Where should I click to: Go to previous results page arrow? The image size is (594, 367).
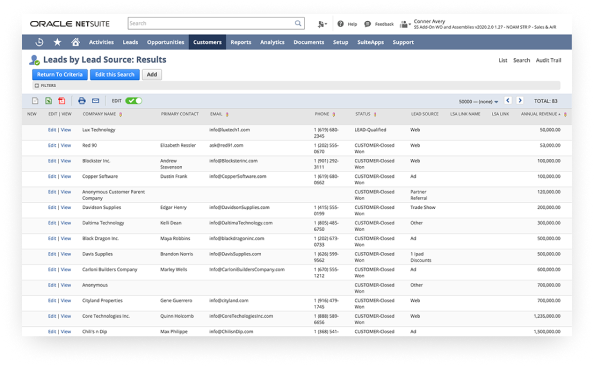pos(508,100)
